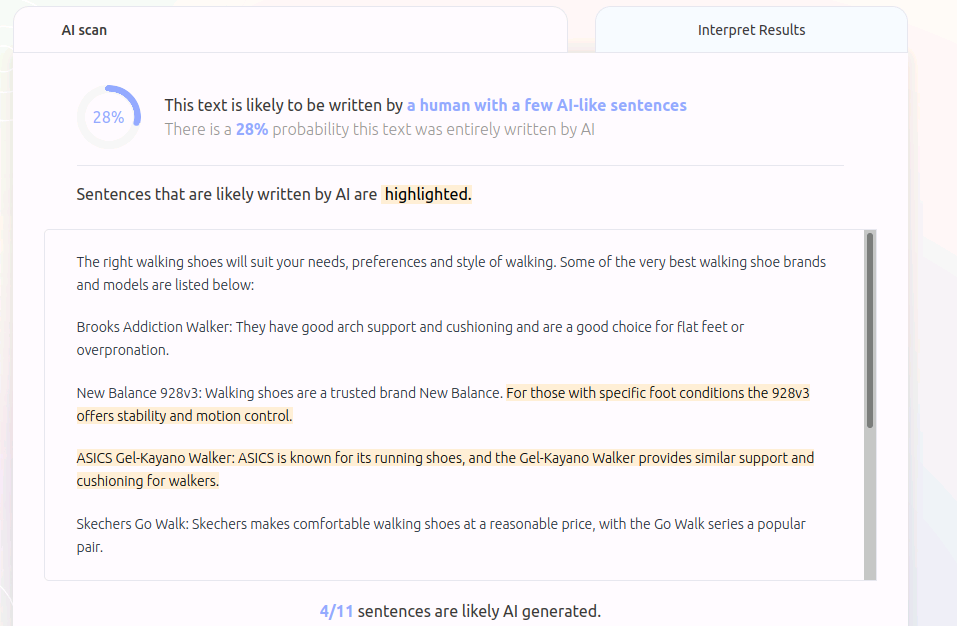Click the paragraph starting 'The right walking shoes'
This screenshot has height=627, width=957.
[x=451, y=273]
